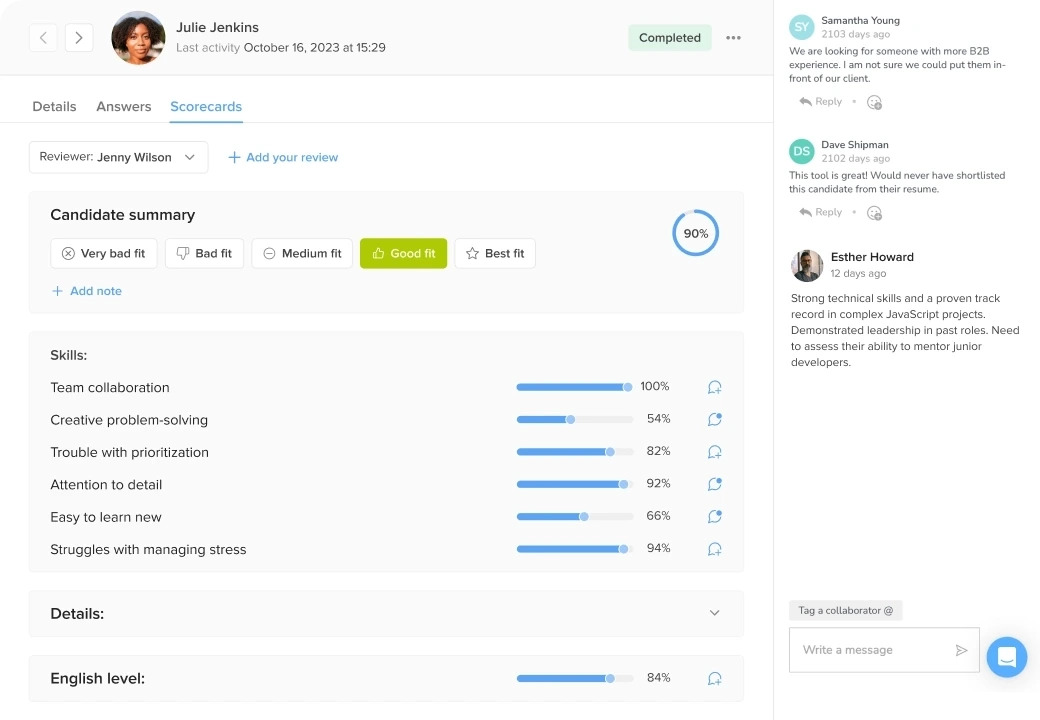Select the Bad fit rating
Viewport: 1040px width, 720px height.
204,253
